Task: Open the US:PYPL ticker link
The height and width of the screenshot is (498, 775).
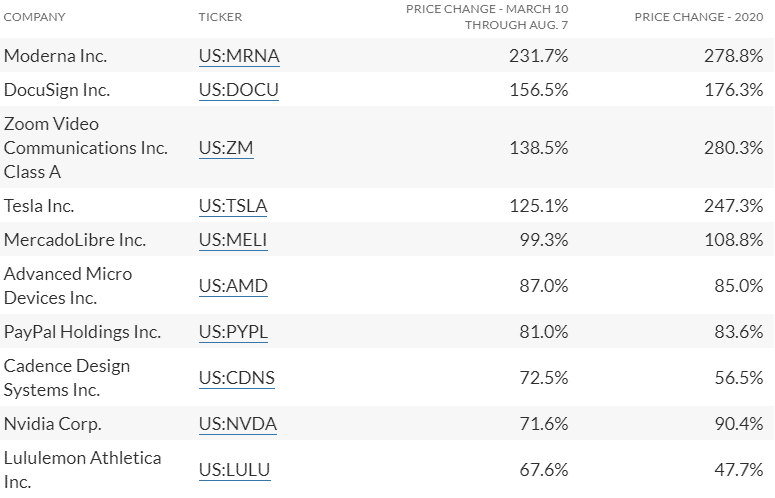Action: click(233, 332)
